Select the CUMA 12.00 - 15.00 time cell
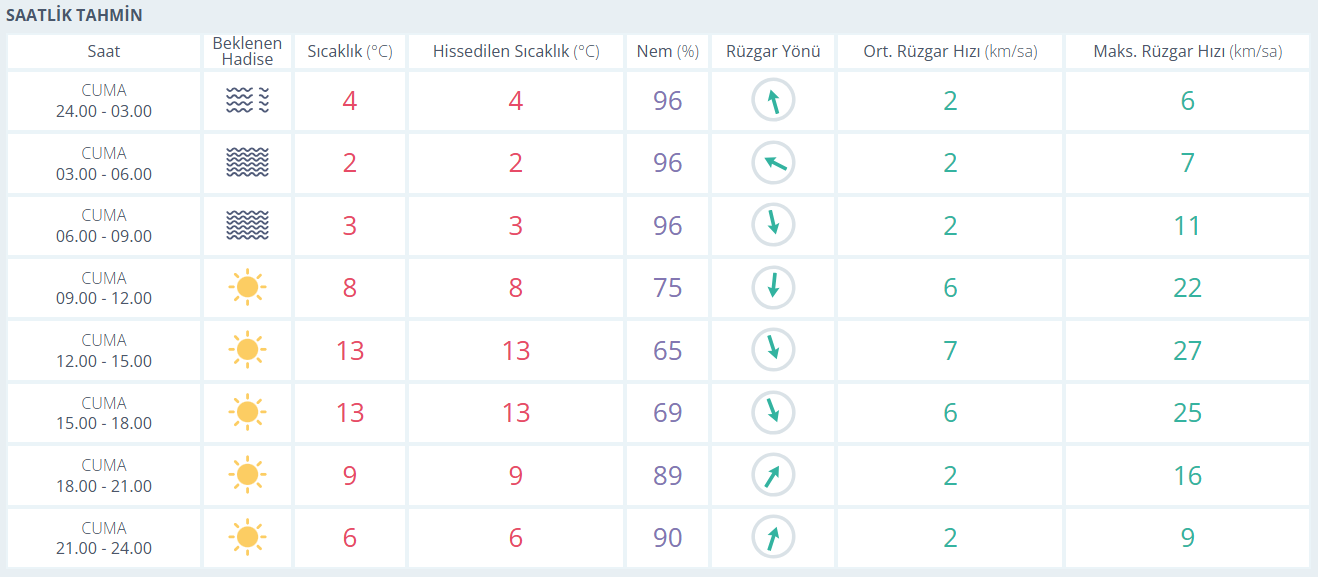1318x577 pixels. click(x=103, y=350)
